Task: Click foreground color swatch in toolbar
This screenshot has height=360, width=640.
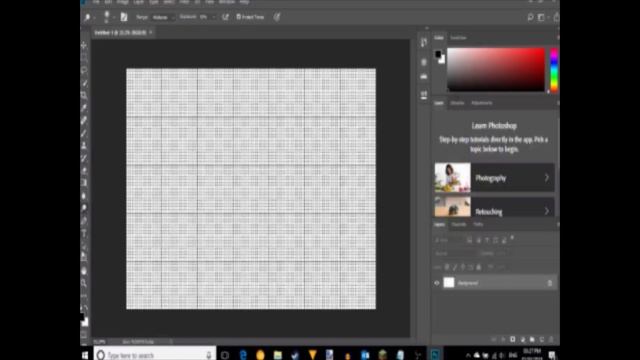Action: coord(82,317)
